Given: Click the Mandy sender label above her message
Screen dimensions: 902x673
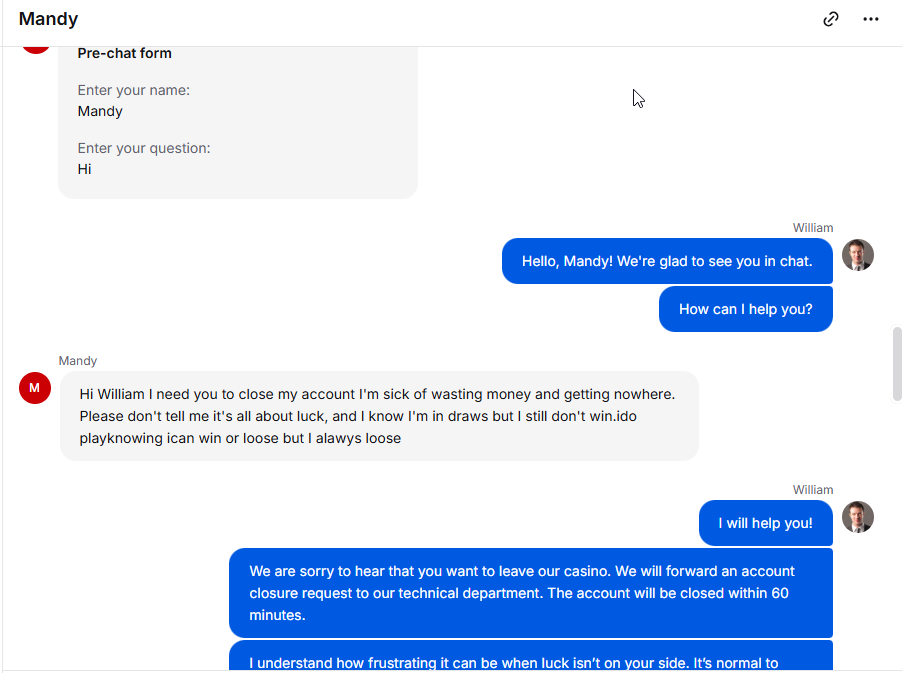Looking at the screenshot, I should point(78,361).
